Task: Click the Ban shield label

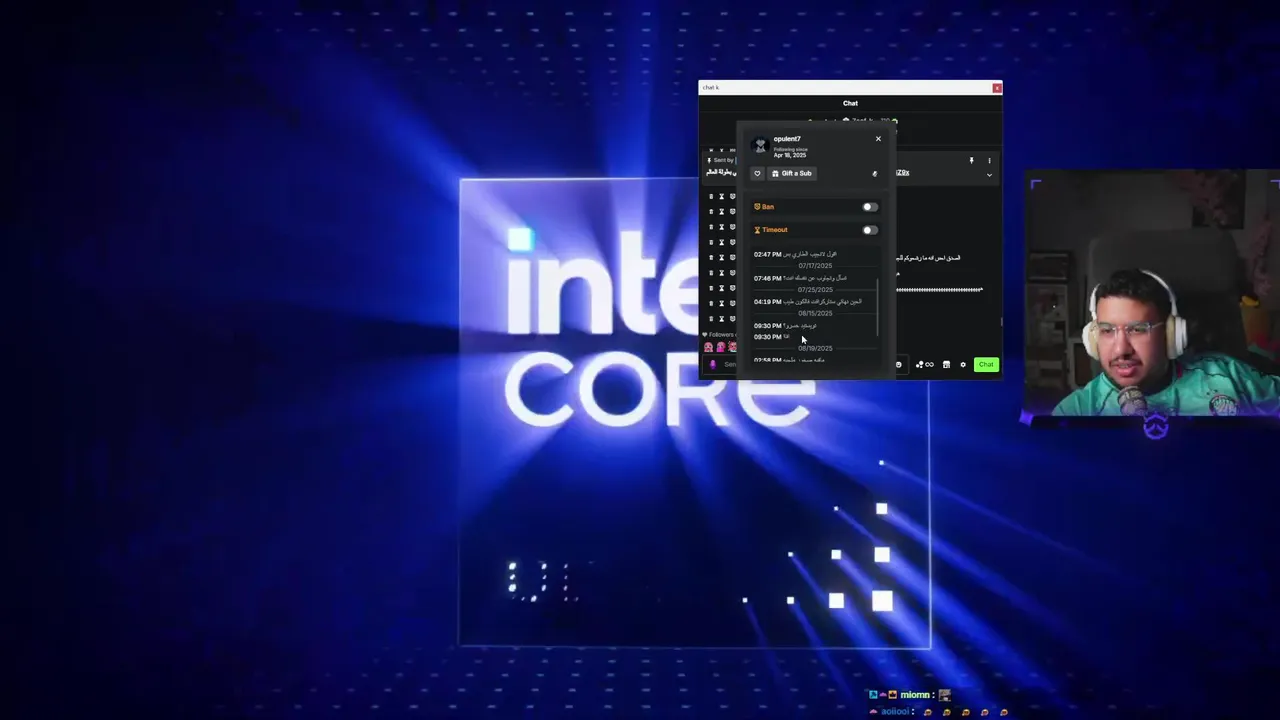Action: pos(764,207)
